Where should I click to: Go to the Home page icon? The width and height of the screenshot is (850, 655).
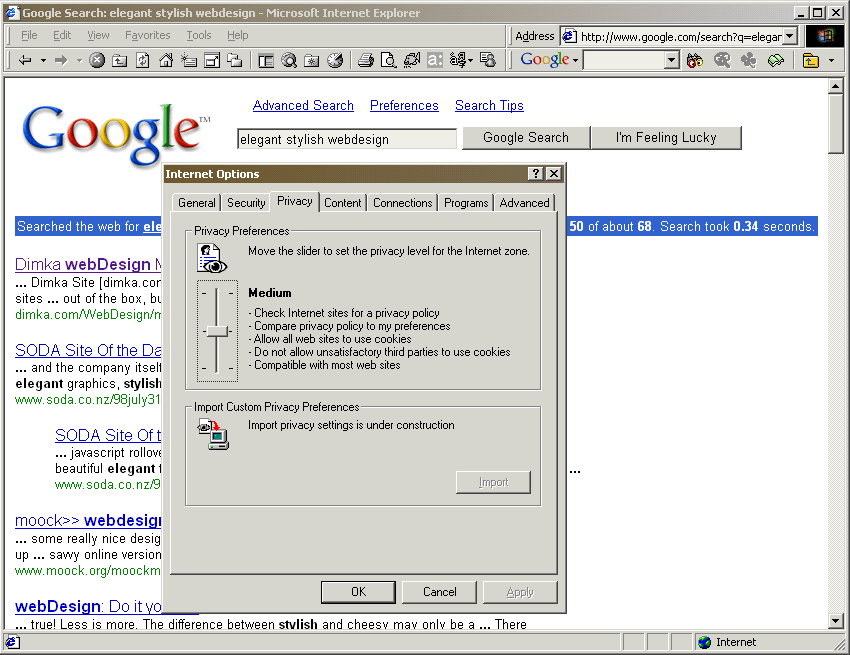coord(166,60)
